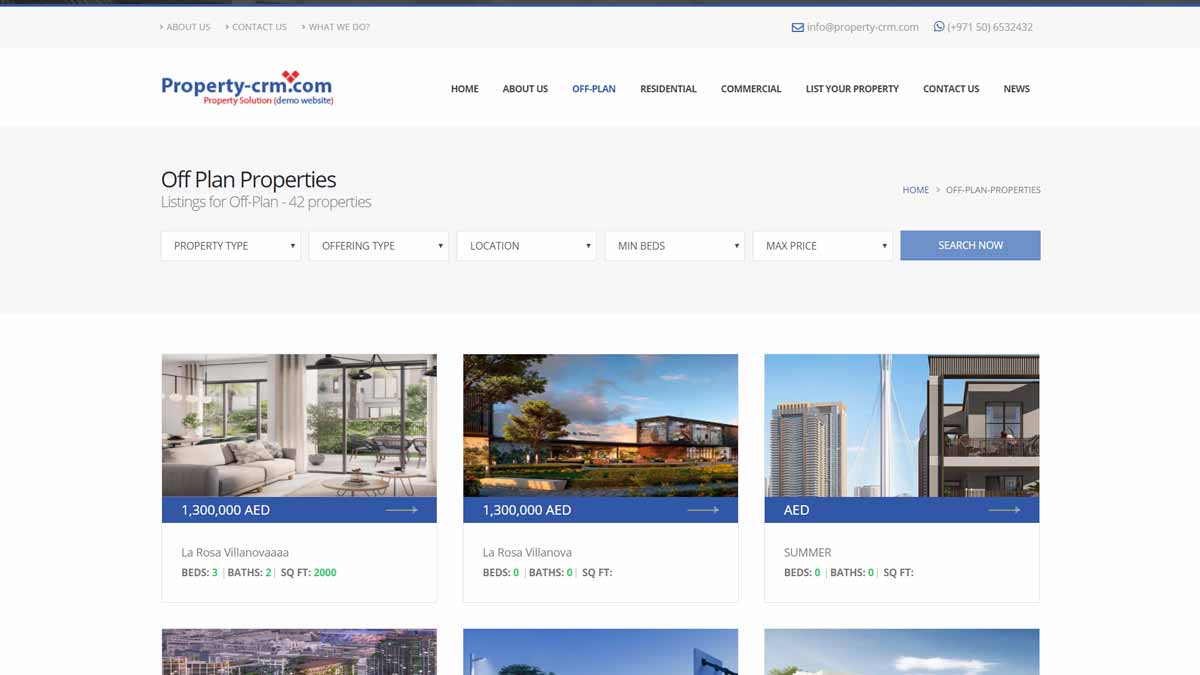
Task: Click 'SQ FT: 2000' on La Rosa Villanovaaaa
Action: (309, 573)
